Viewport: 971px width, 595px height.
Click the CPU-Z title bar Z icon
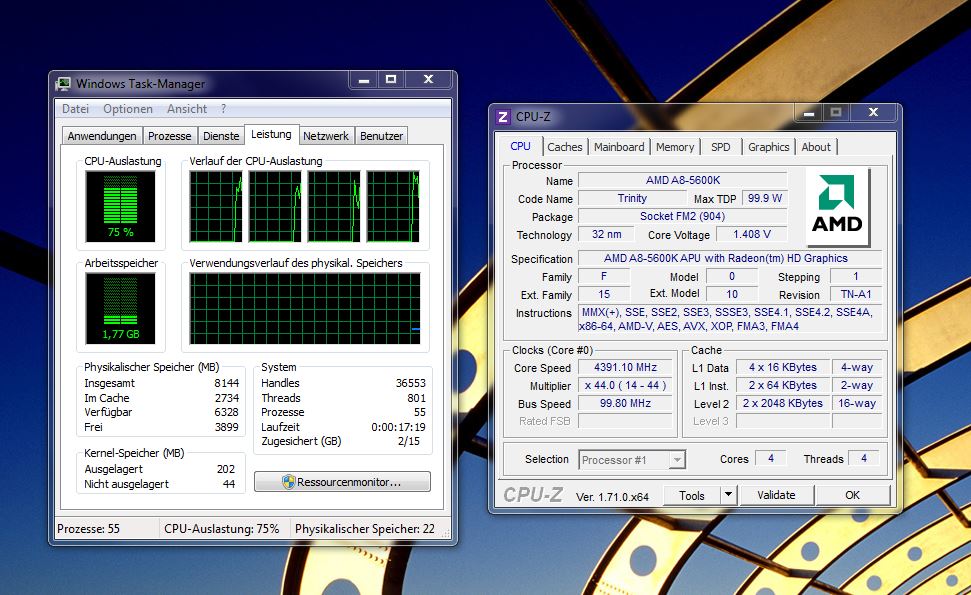point(503,116)
